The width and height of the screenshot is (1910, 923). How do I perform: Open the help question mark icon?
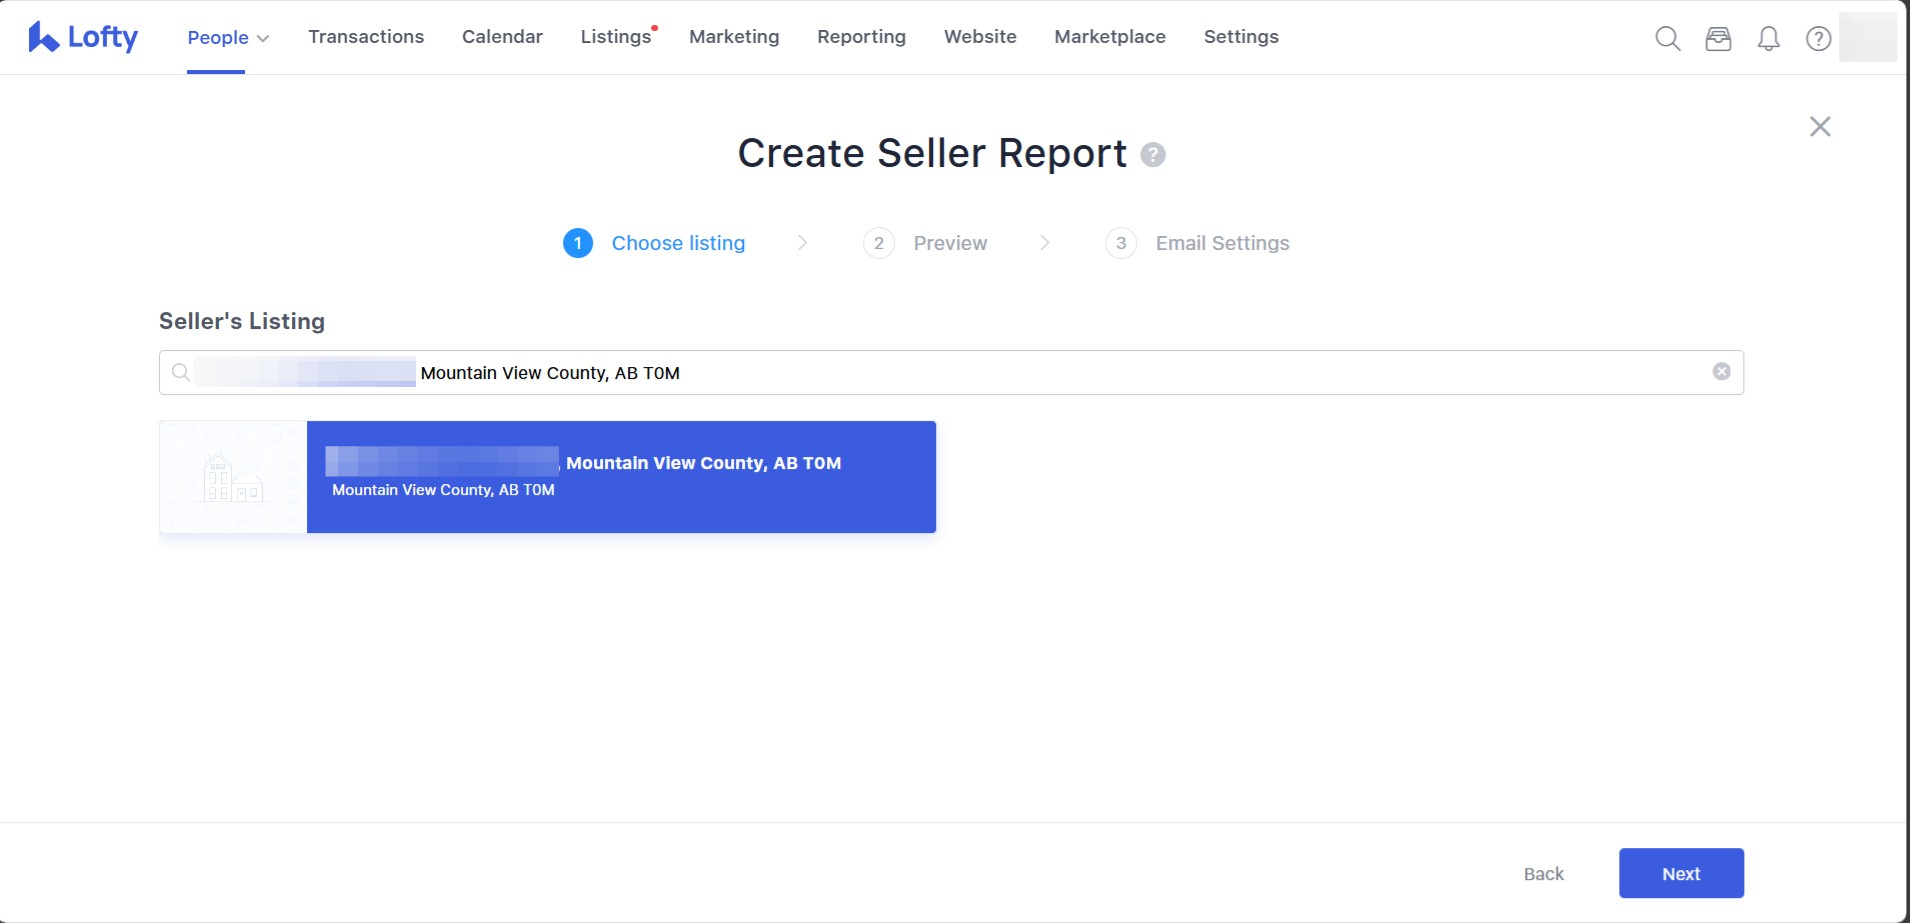tap(1818, 38)
